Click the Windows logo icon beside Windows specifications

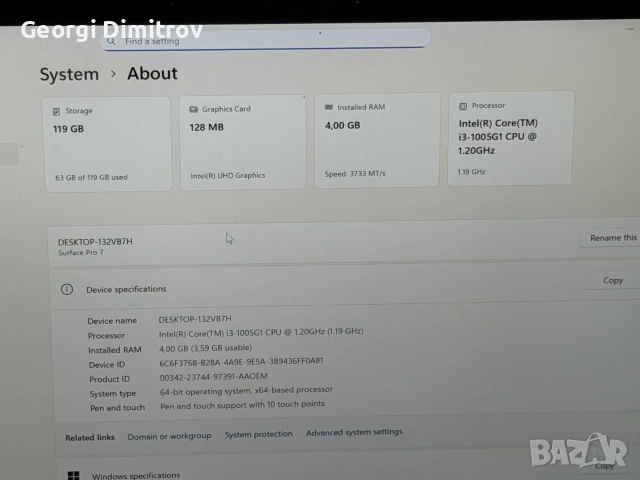tap(73, 476)
